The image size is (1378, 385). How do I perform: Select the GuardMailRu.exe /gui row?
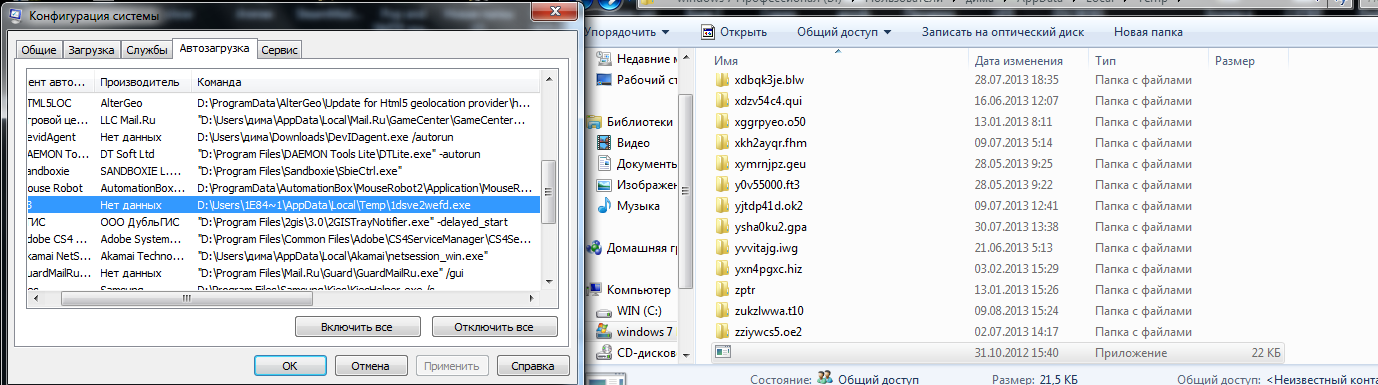[x=282, y=272]
